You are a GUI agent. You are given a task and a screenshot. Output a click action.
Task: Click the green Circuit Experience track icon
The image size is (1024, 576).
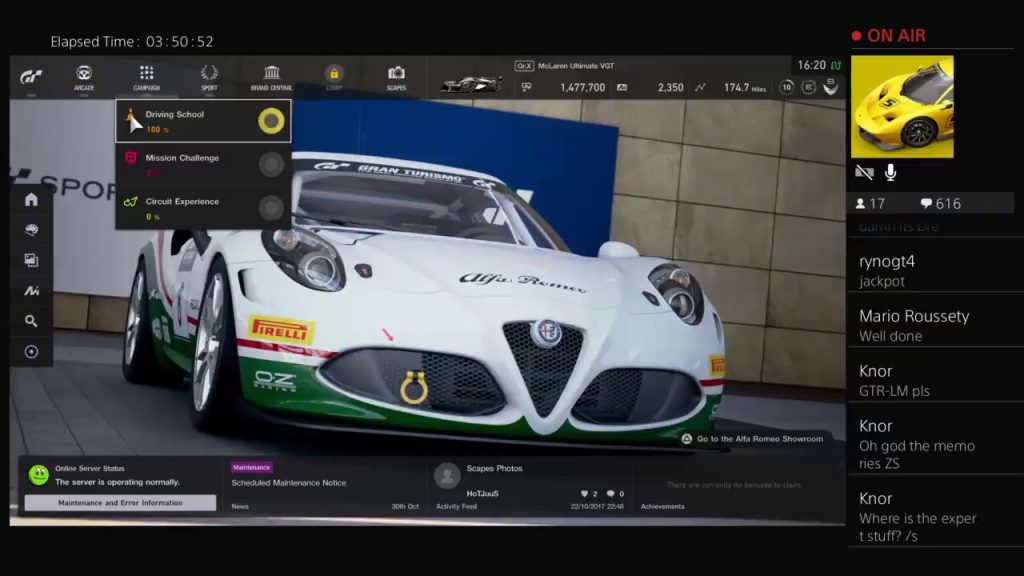(131, 202)
